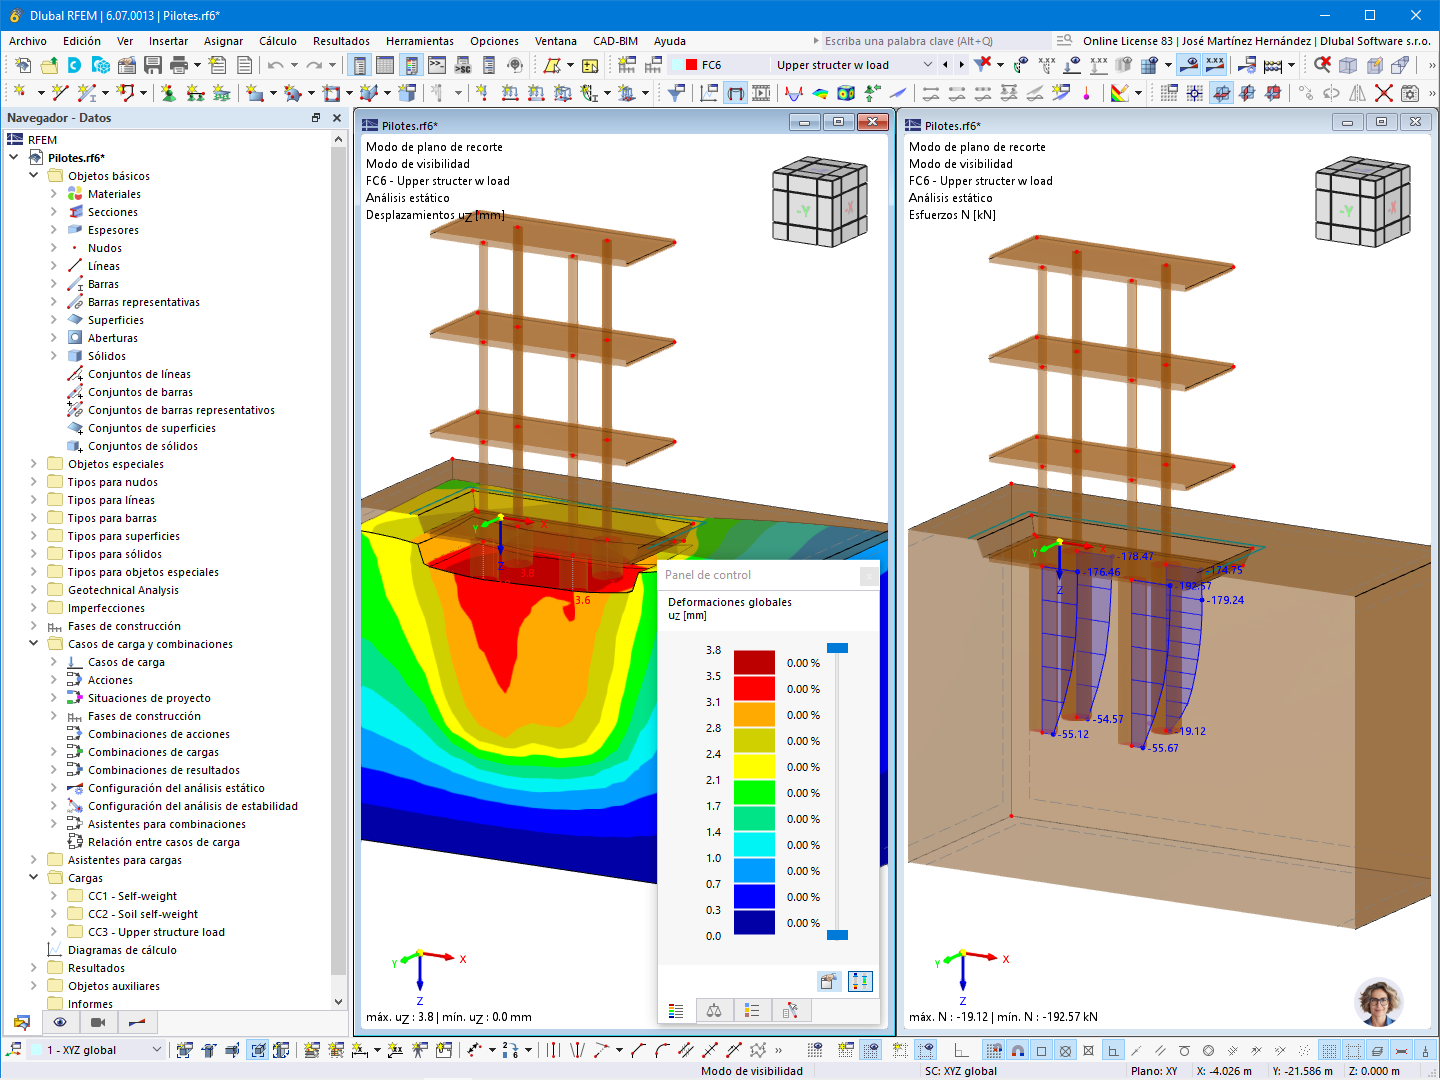1440x1080 pixels.
Task: Click the Save file icon
Action: [x=153, y=65]
